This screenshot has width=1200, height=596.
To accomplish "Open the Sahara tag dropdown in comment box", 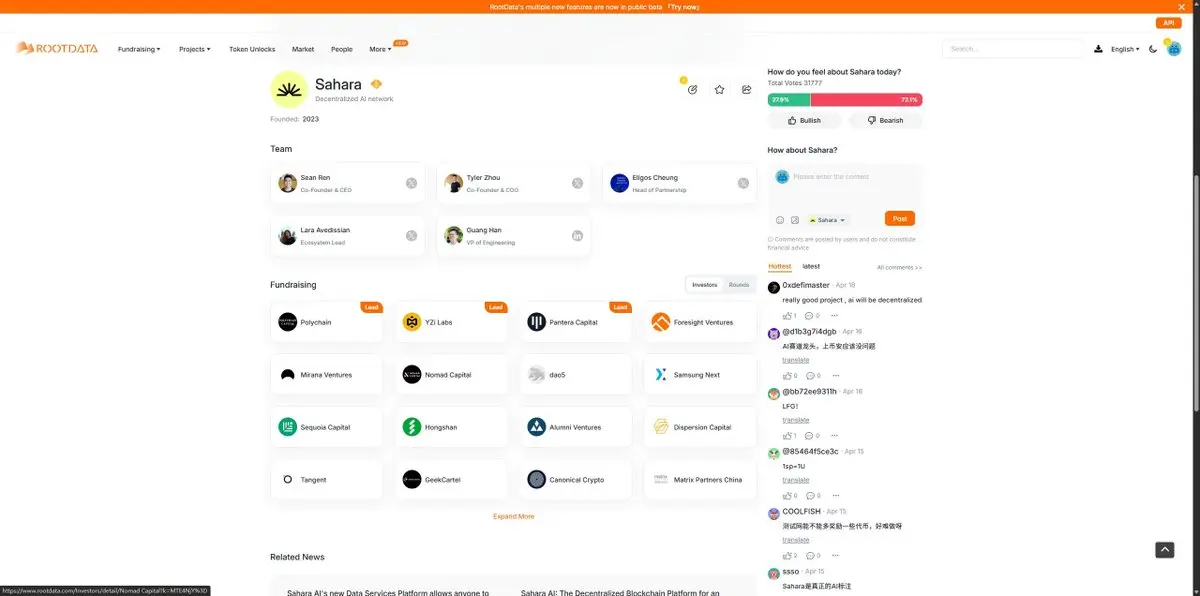I will coord(828,220).
